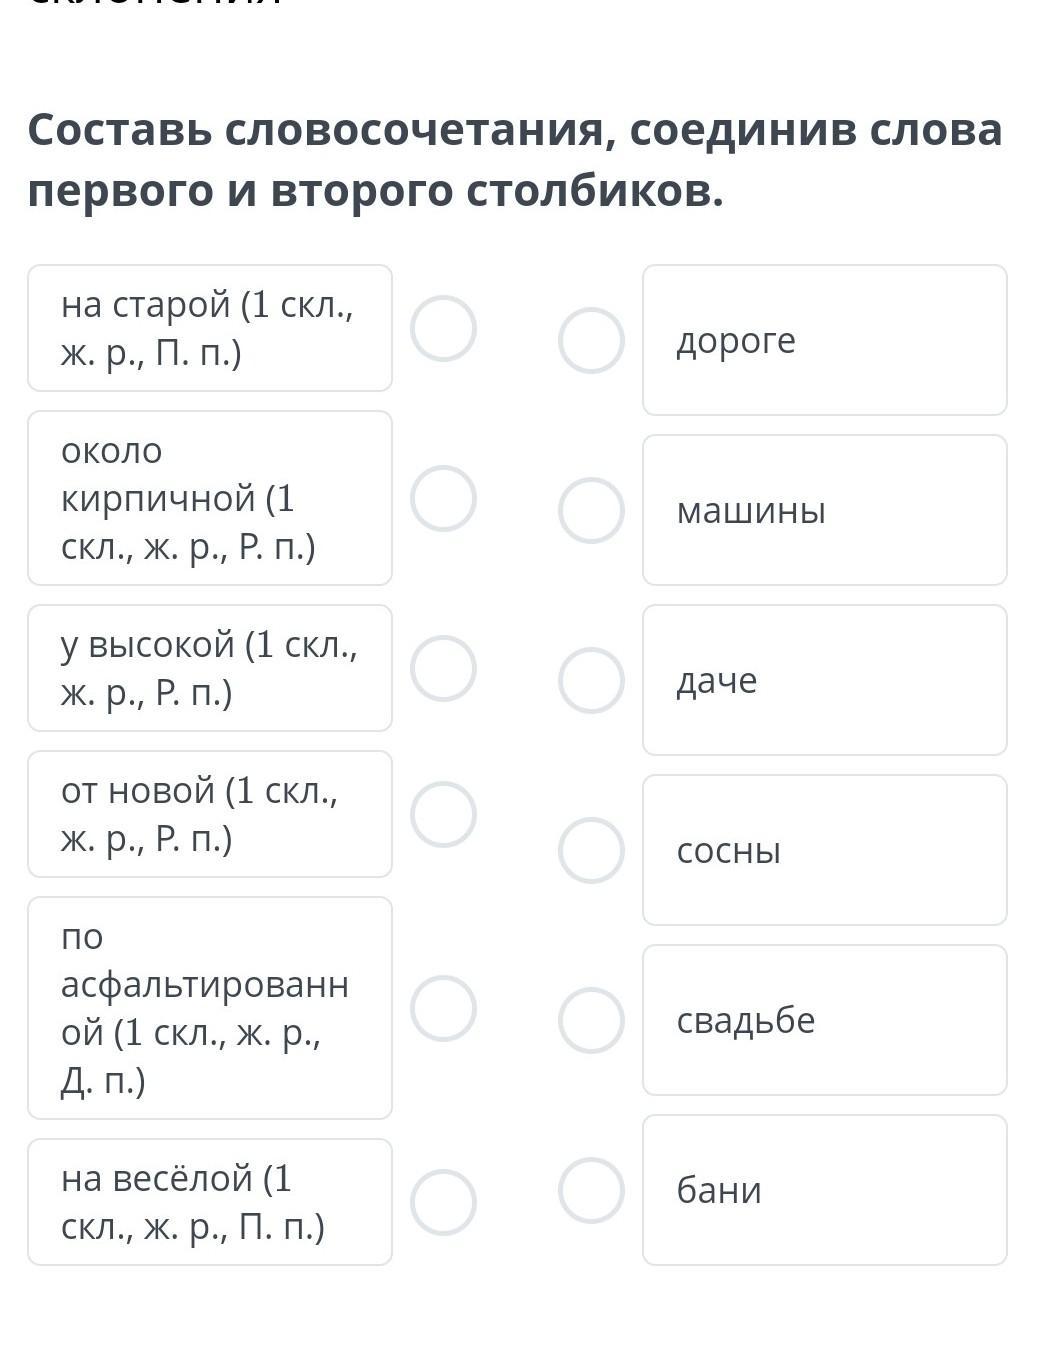Select the connector next to "около кирпичной"
Viewport: 1040px width, 1357px height.
(443, 498)
